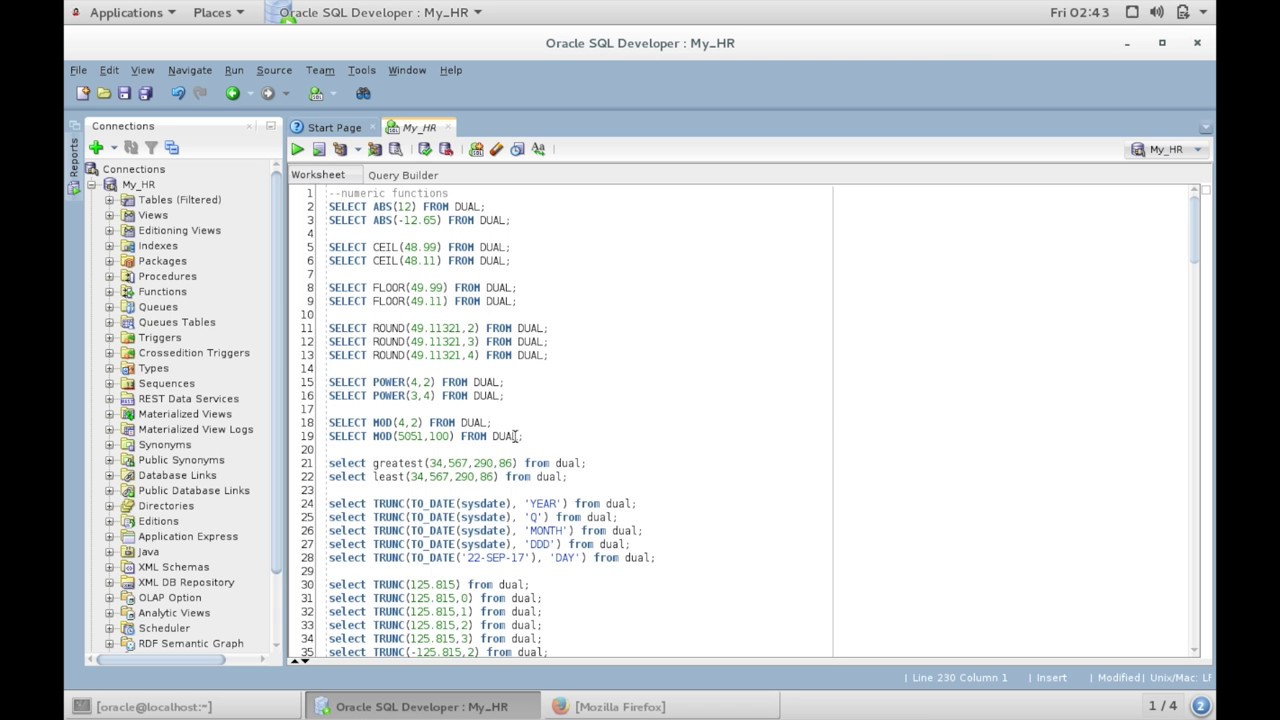
Task: Expand the Sequences tree node
Action: point(110,384)
